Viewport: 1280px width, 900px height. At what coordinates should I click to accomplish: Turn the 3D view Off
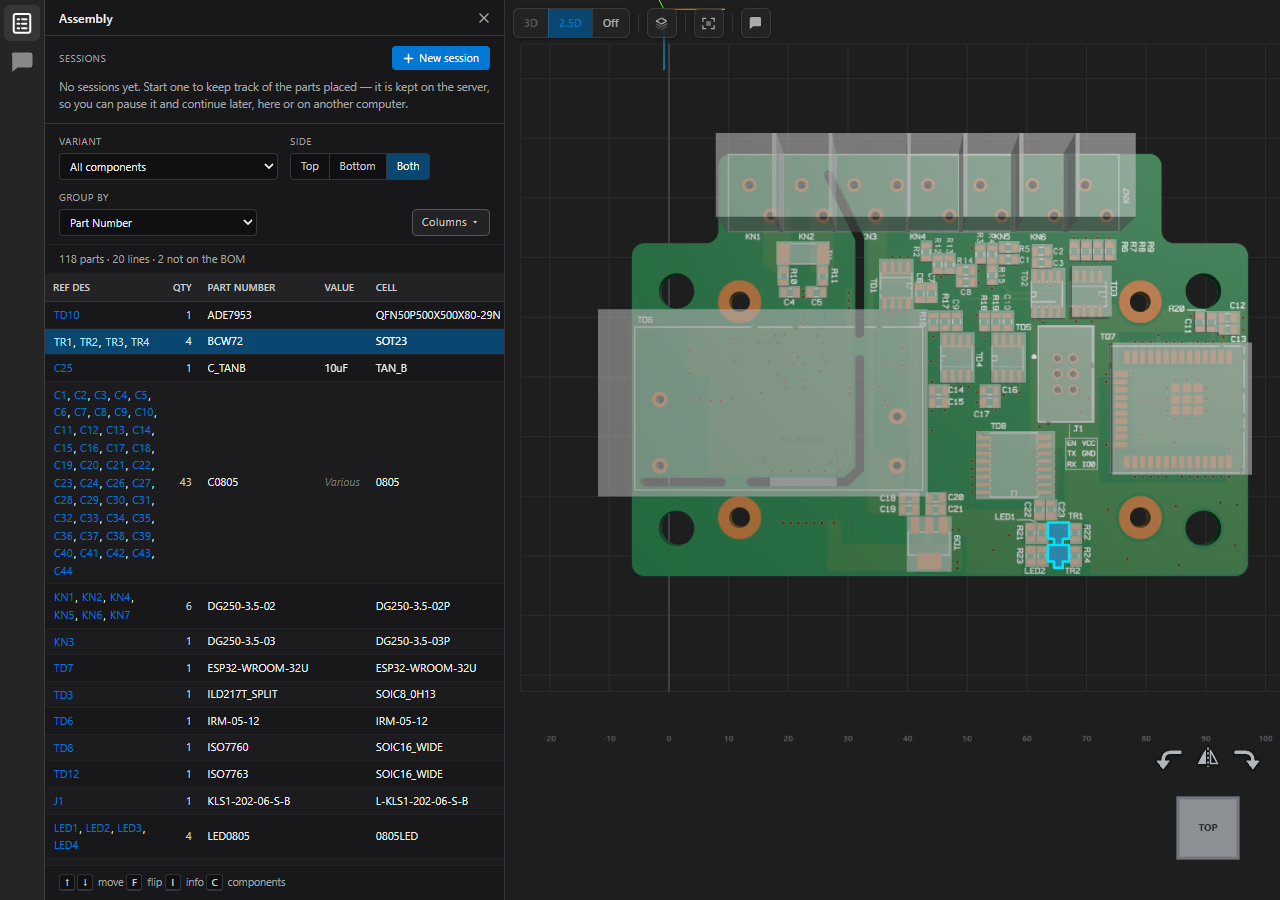click(610, 23)
